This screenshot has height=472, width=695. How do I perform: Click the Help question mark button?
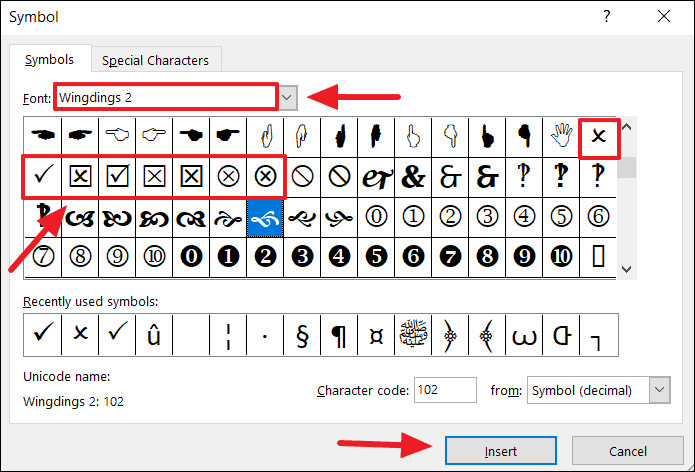pyautogui.click(x=608, y=18)
